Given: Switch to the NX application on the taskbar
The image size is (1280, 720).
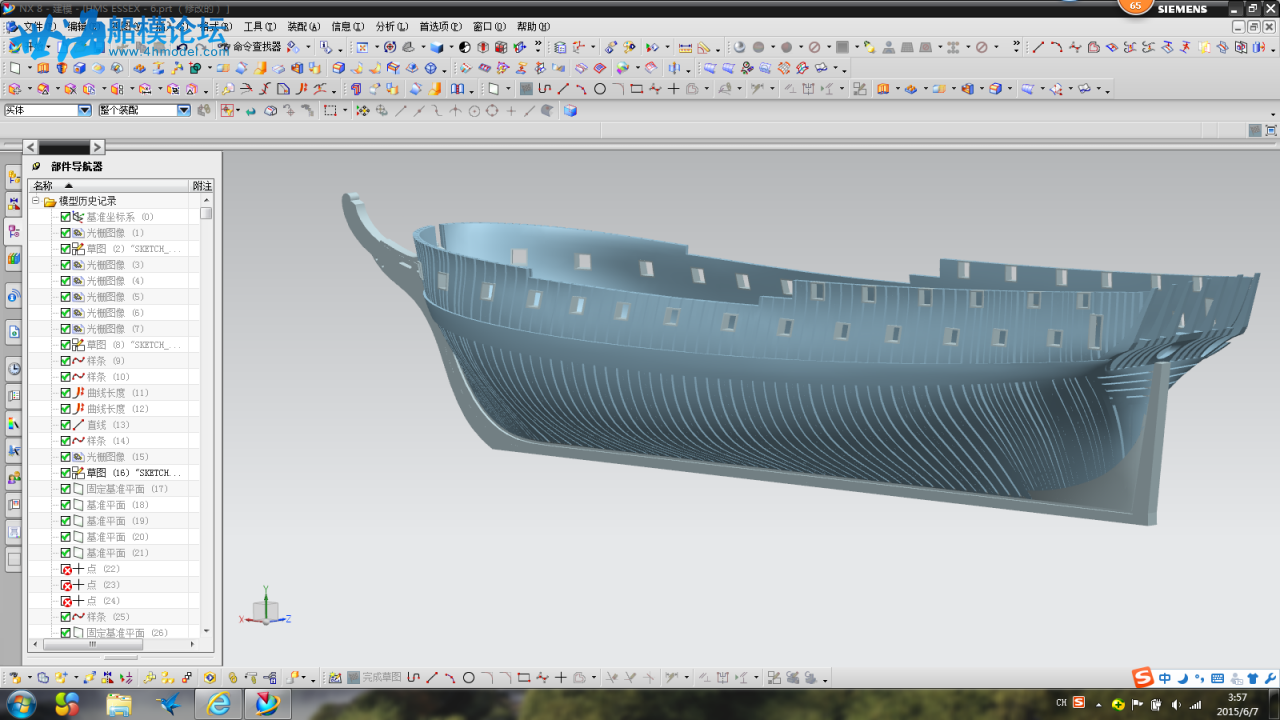Looking at the screenshot, I should pos(268,704).
